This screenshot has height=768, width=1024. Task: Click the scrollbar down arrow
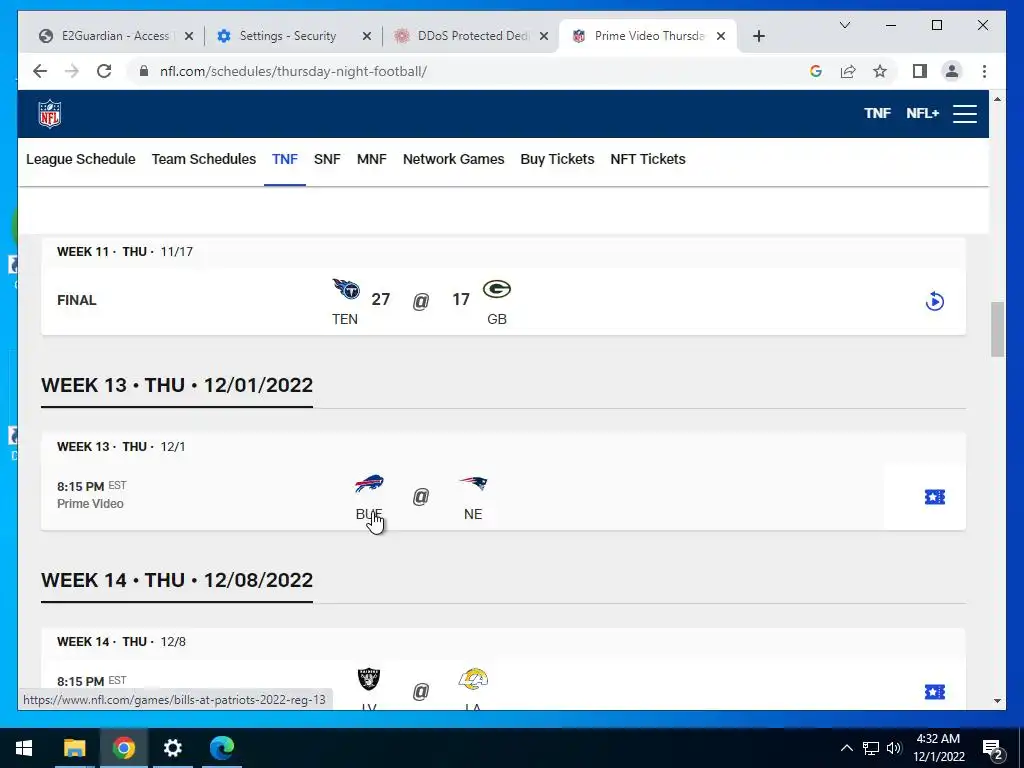pos(997,701)
